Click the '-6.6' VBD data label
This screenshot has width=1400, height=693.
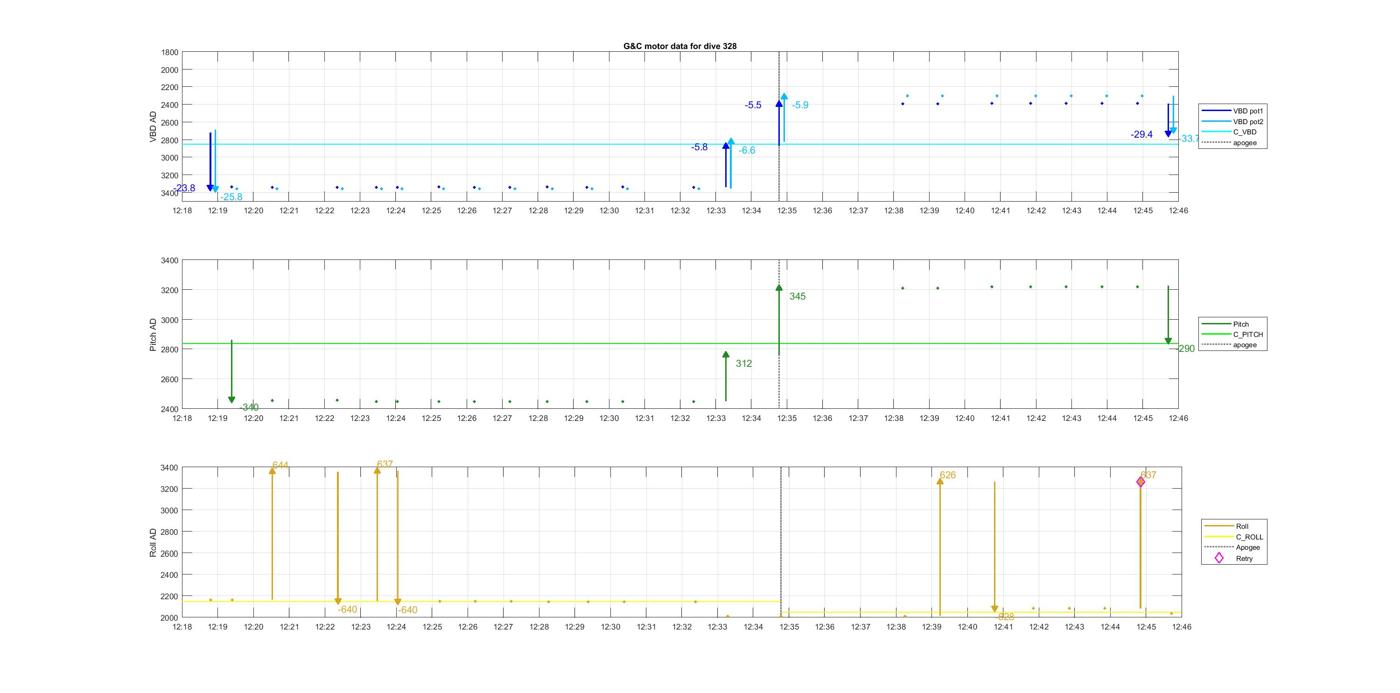[747, 150]
